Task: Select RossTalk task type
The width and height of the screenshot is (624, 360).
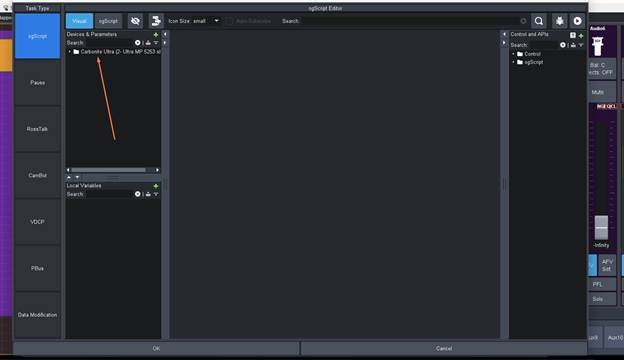Action: click(x=37, y=129)
